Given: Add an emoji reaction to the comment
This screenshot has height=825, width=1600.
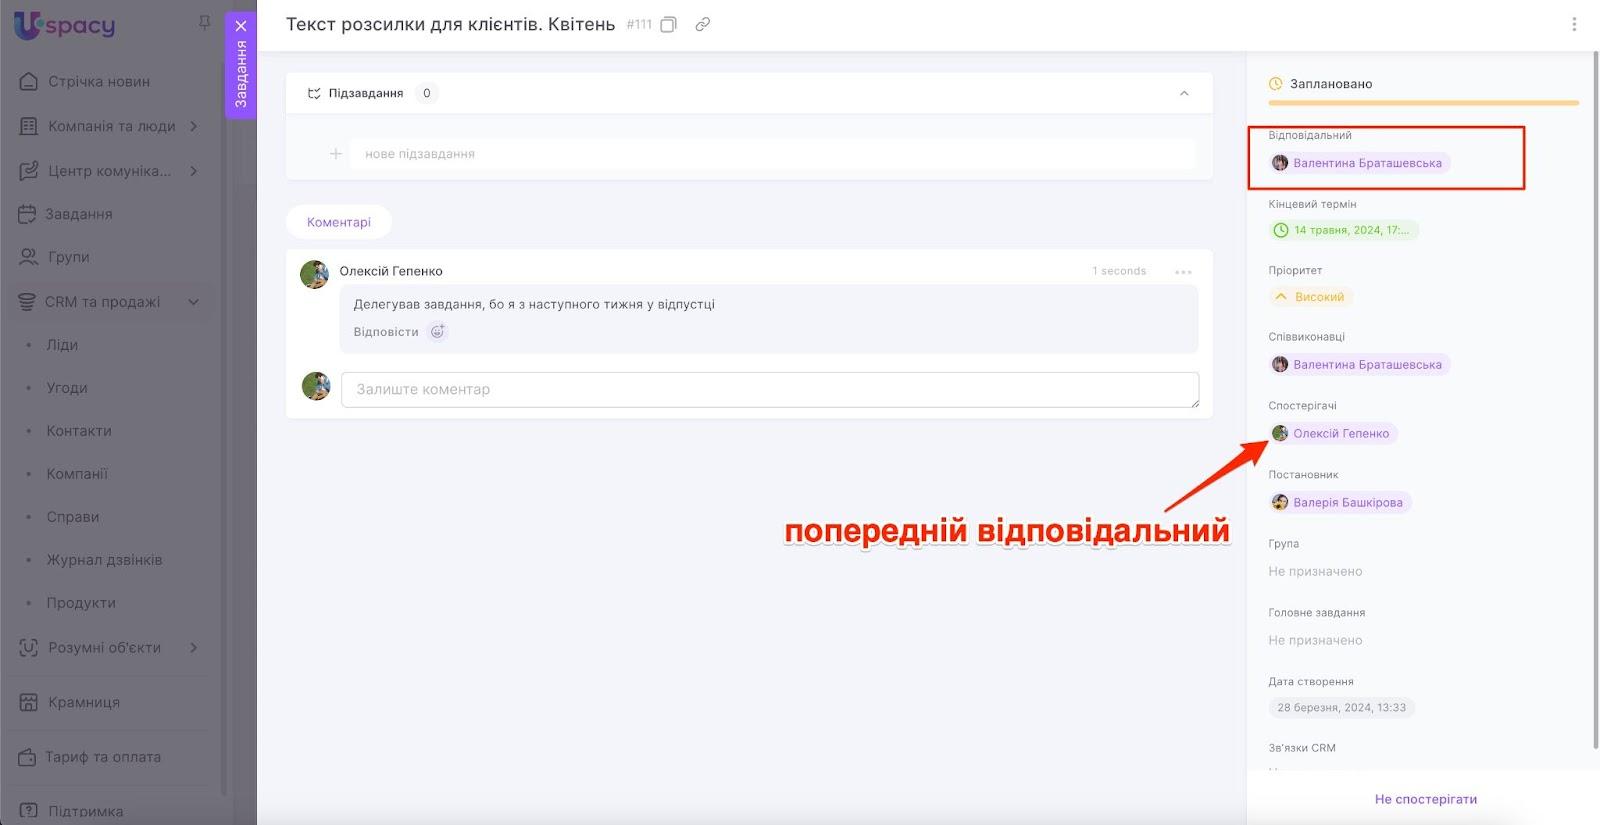Looking at the screenshot, I should click(438, 332).
